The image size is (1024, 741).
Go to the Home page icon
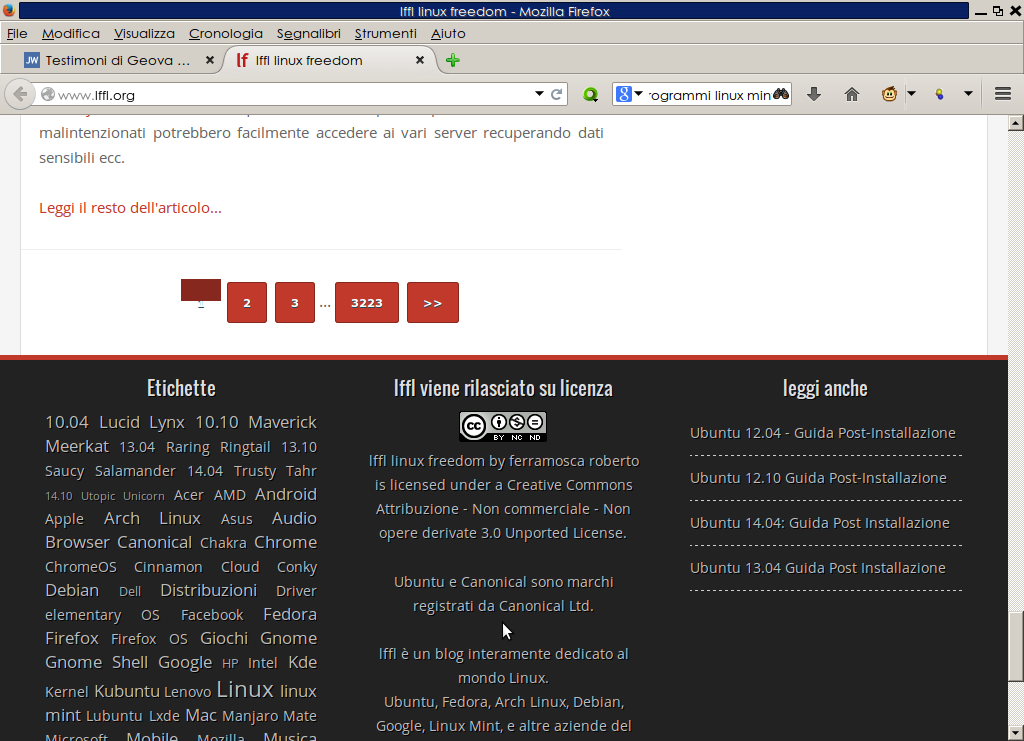tap(852, 95)
